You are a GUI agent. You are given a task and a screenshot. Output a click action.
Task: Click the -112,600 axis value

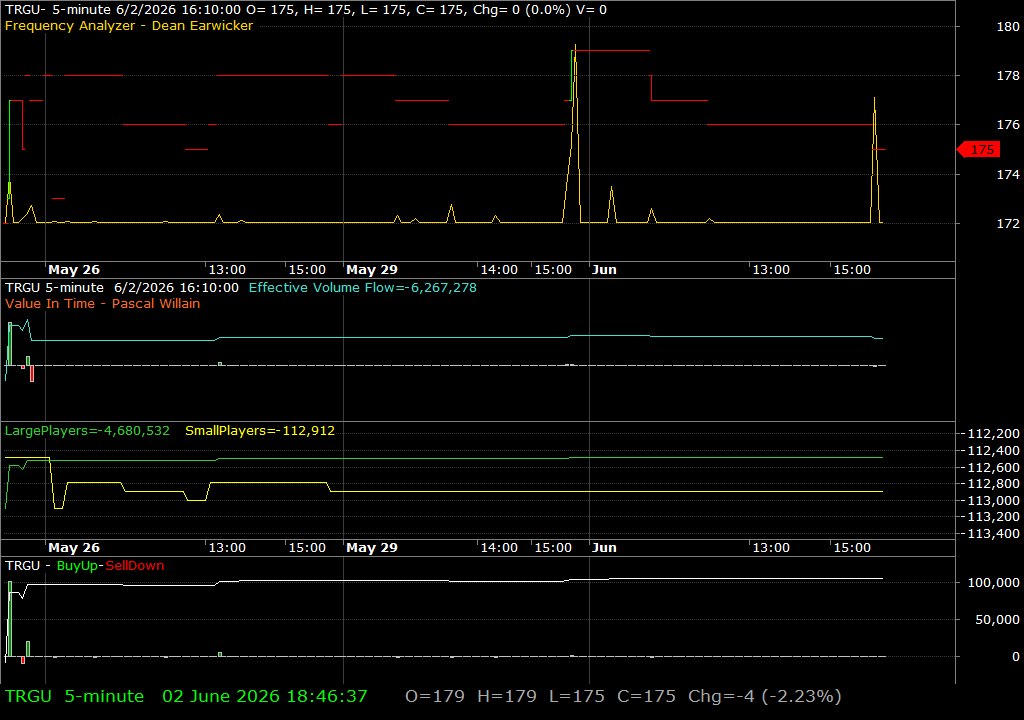990,468
